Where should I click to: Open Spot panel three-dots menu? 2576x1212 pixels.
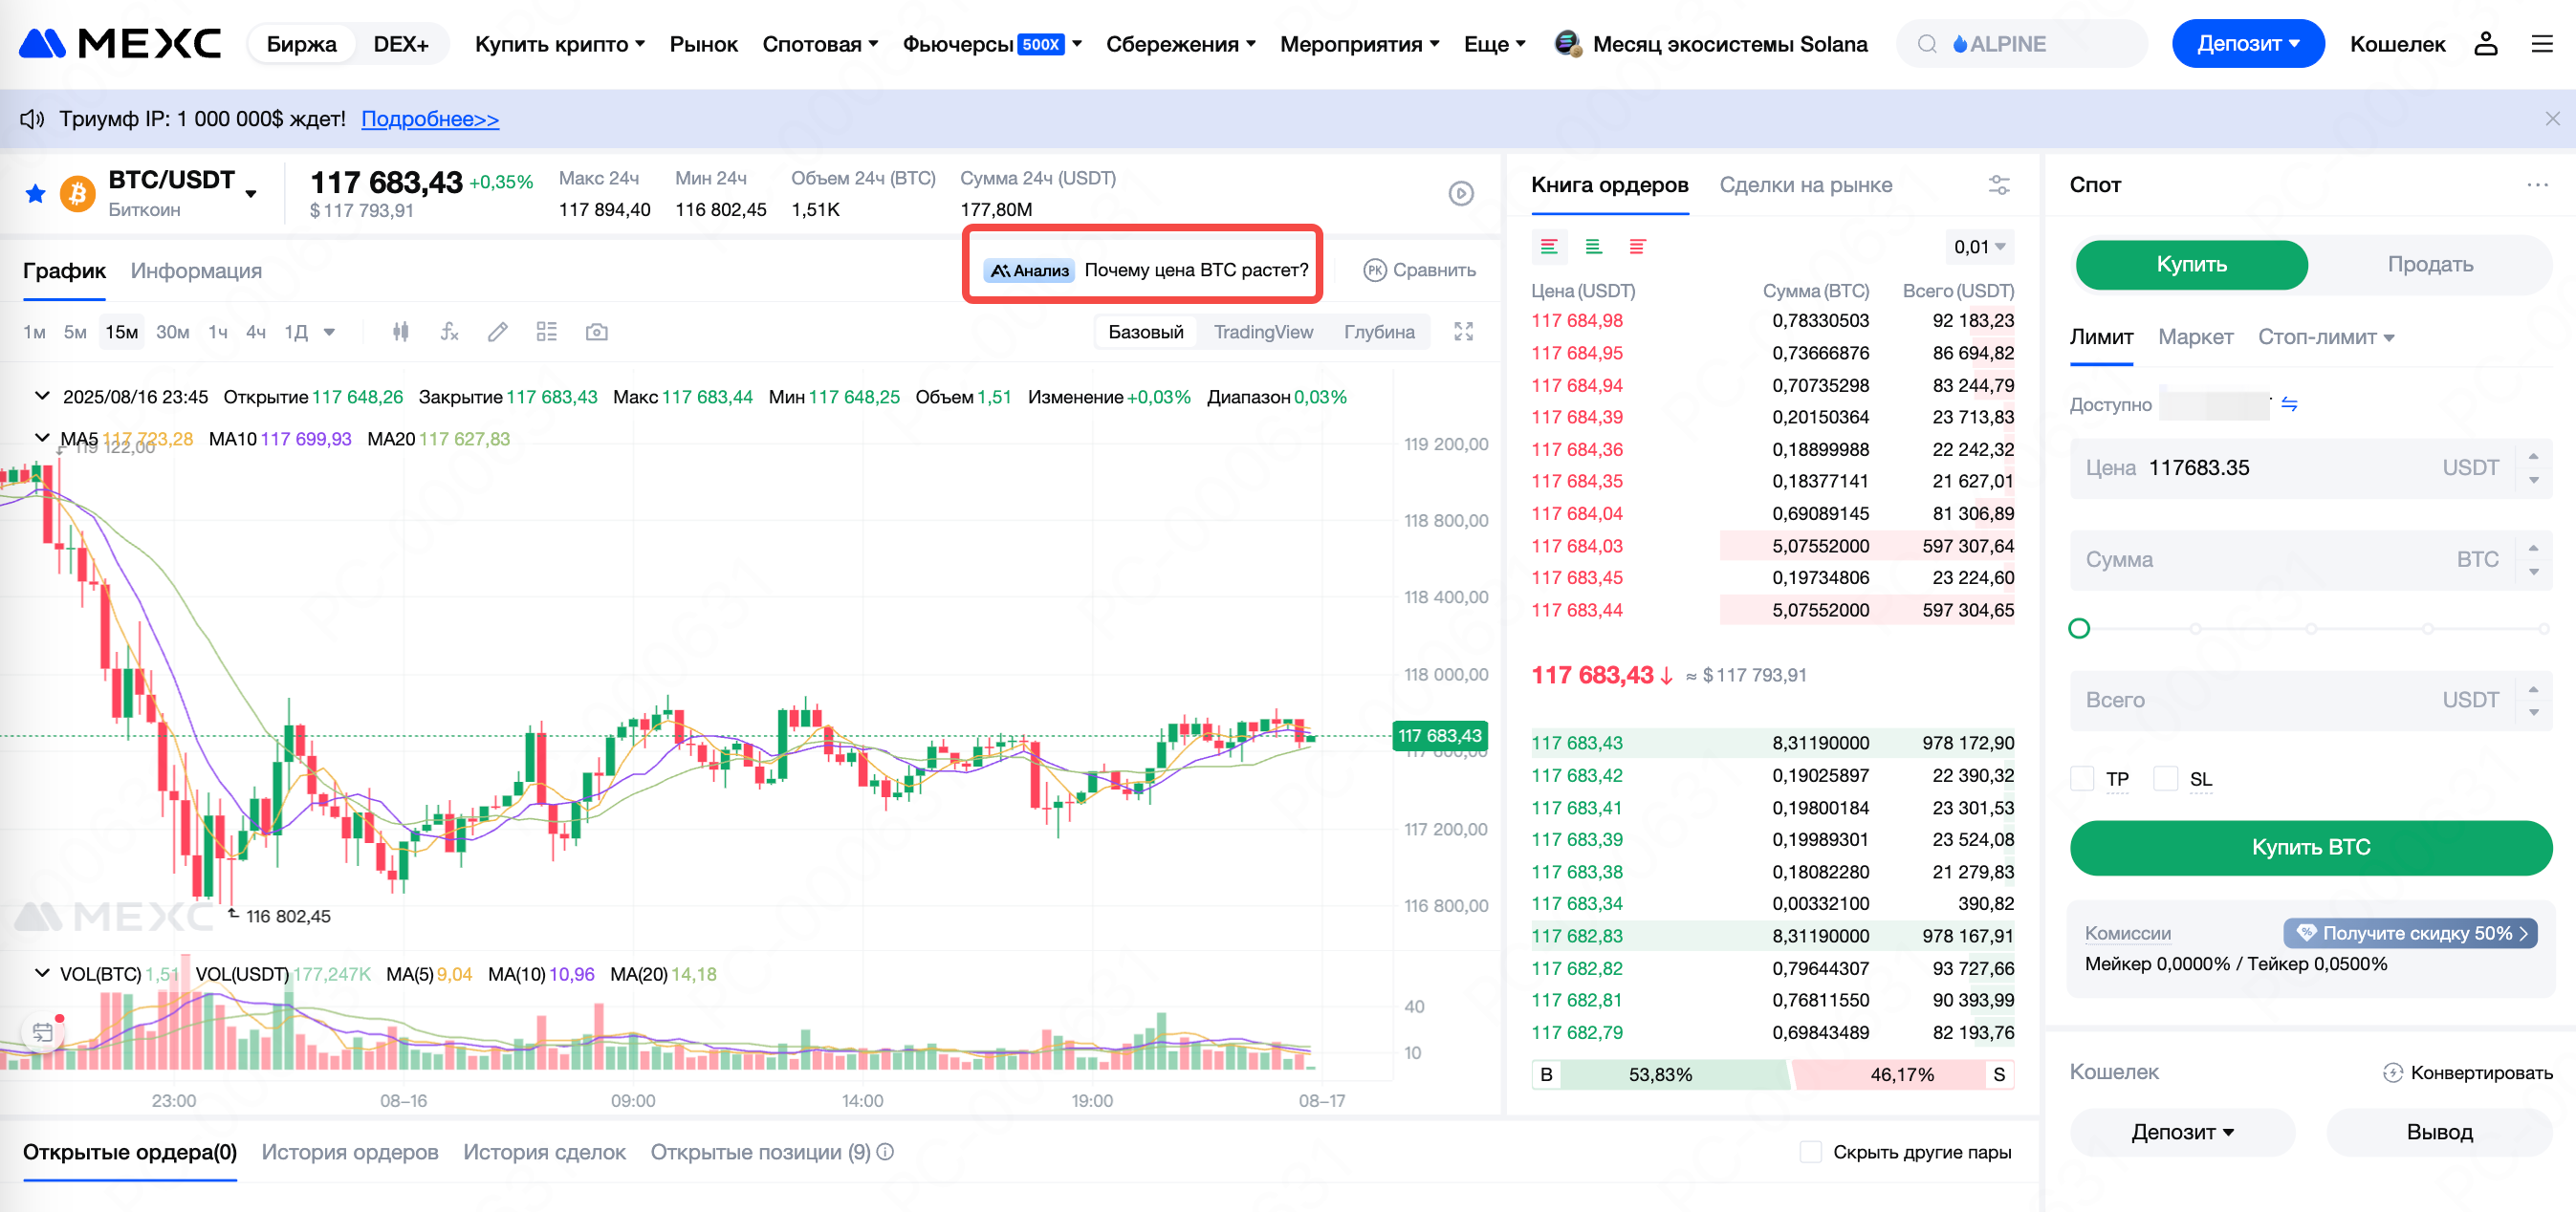pyautogui.click(x=2537, y=185)
